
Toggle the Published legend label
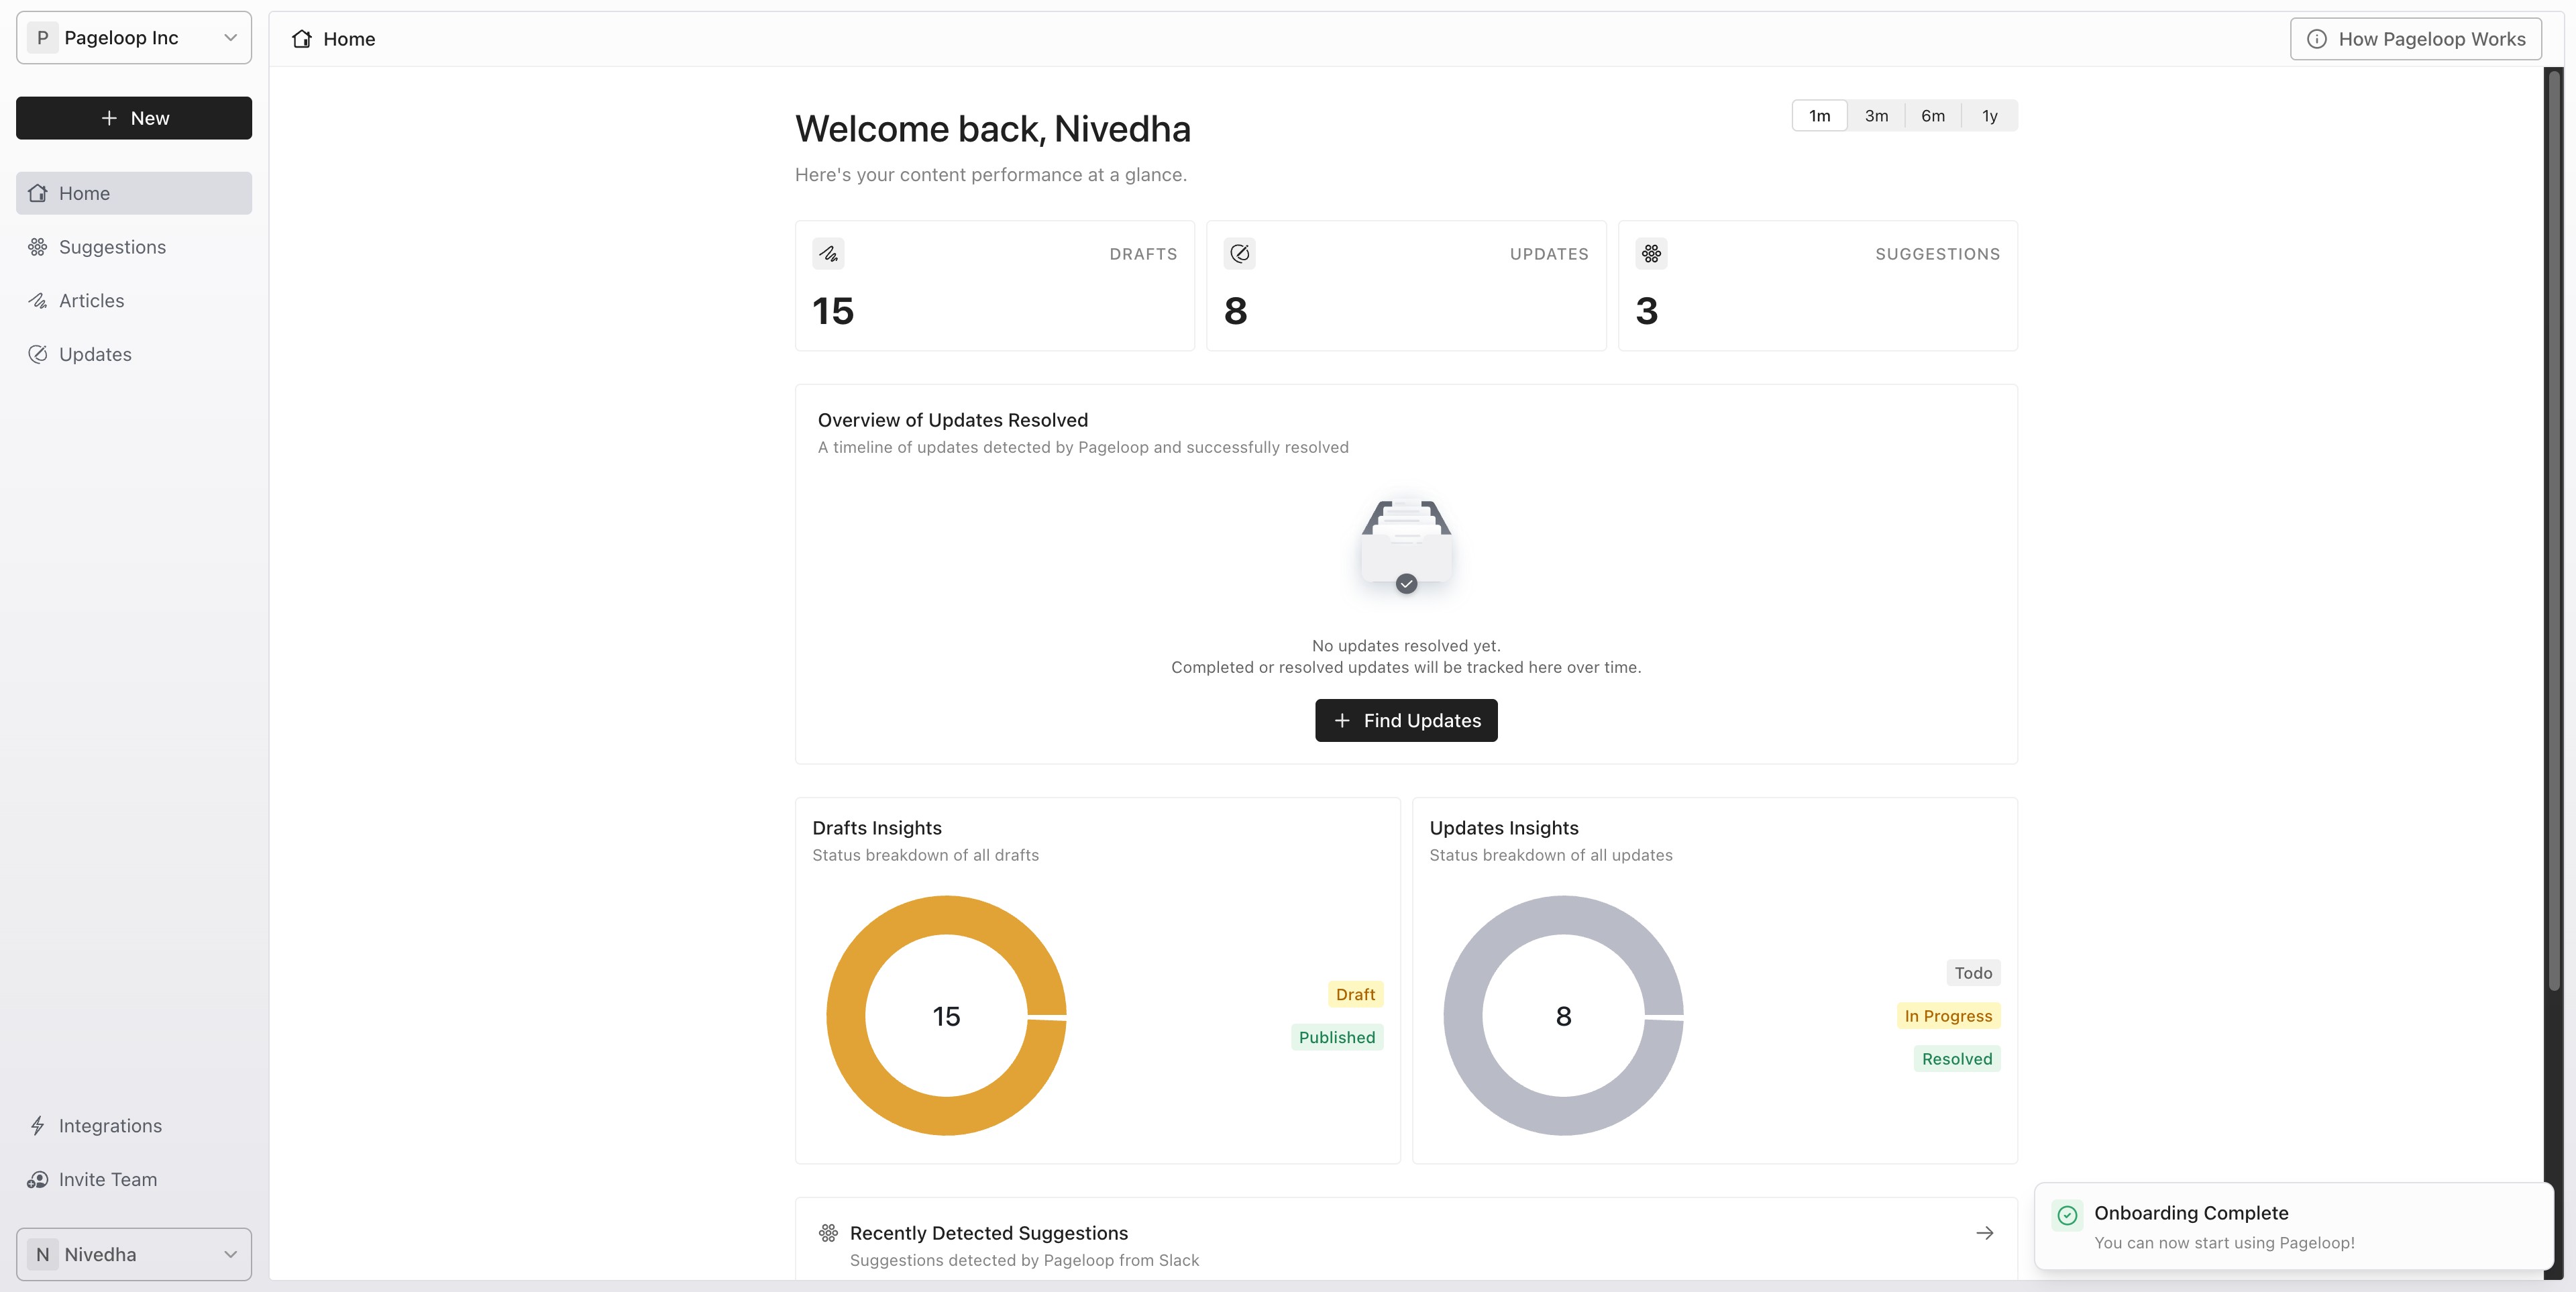(x=1337, y=1037)
